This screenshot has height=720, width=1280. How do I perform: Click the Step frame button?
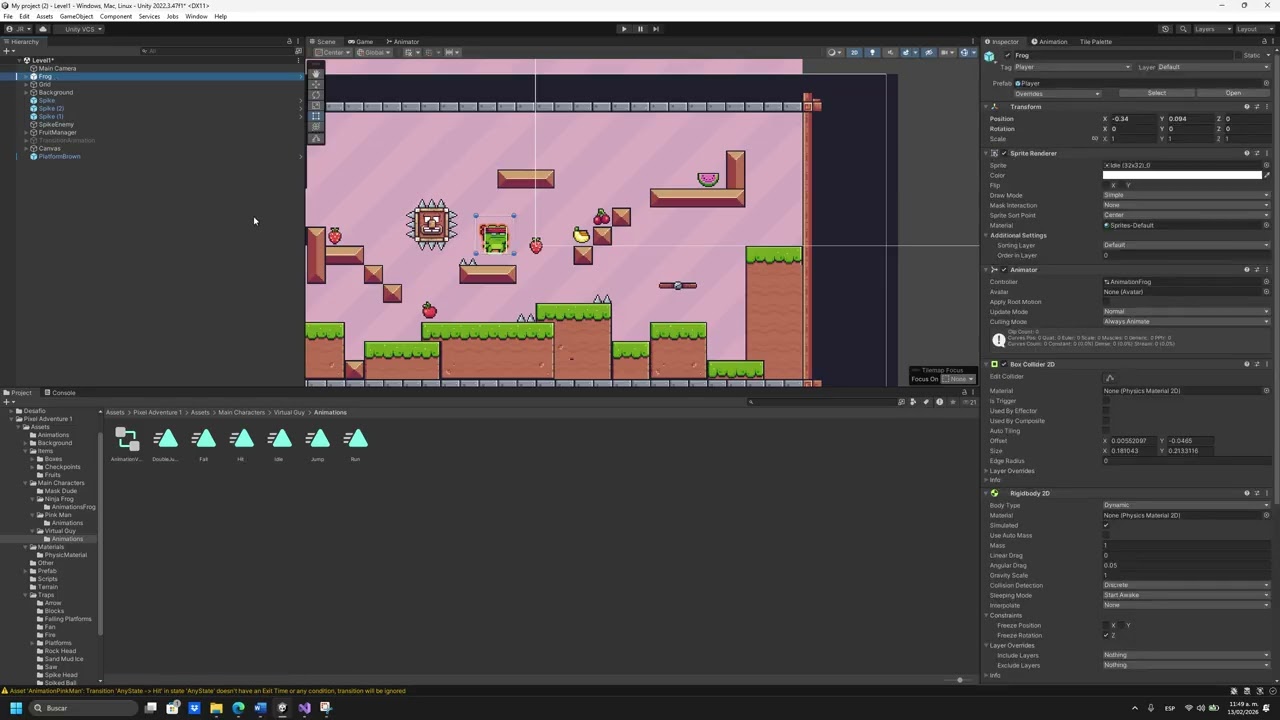pos(656,29)
